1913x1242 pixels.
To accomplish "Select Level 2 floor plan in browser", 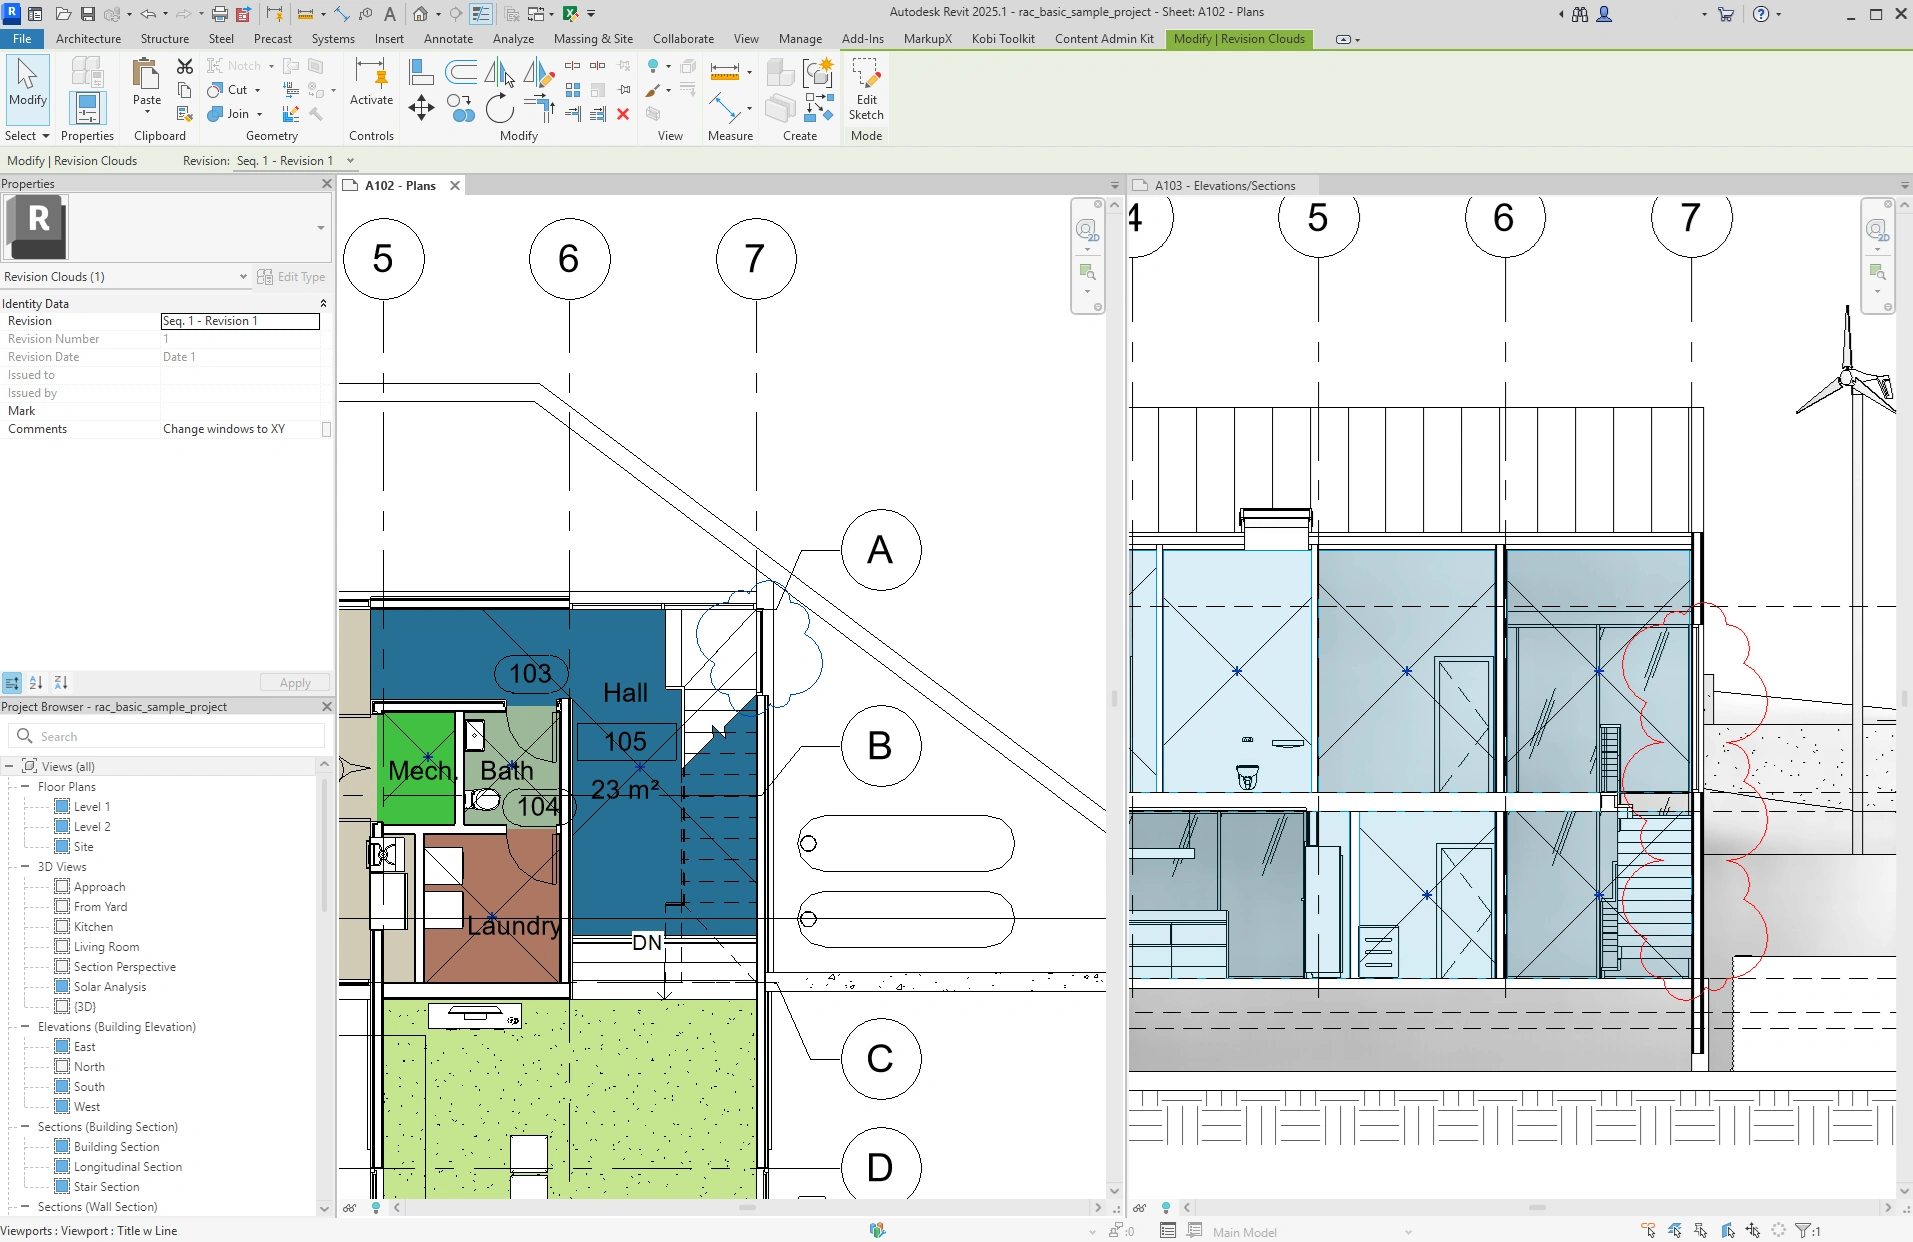I will coord(92,827).
